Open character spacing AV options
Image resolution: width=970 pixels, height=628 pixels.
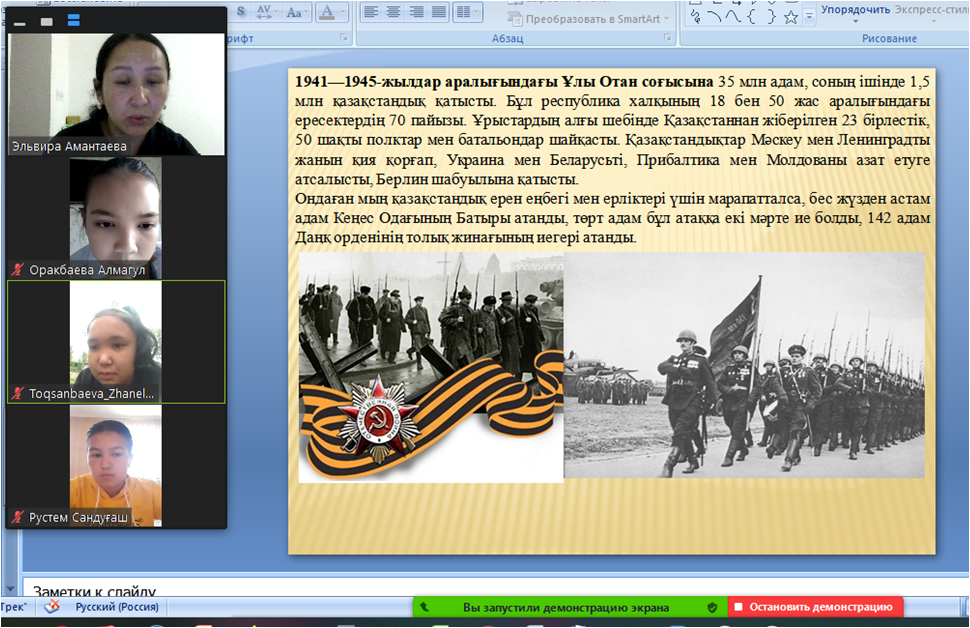click(x=265, y=12)
